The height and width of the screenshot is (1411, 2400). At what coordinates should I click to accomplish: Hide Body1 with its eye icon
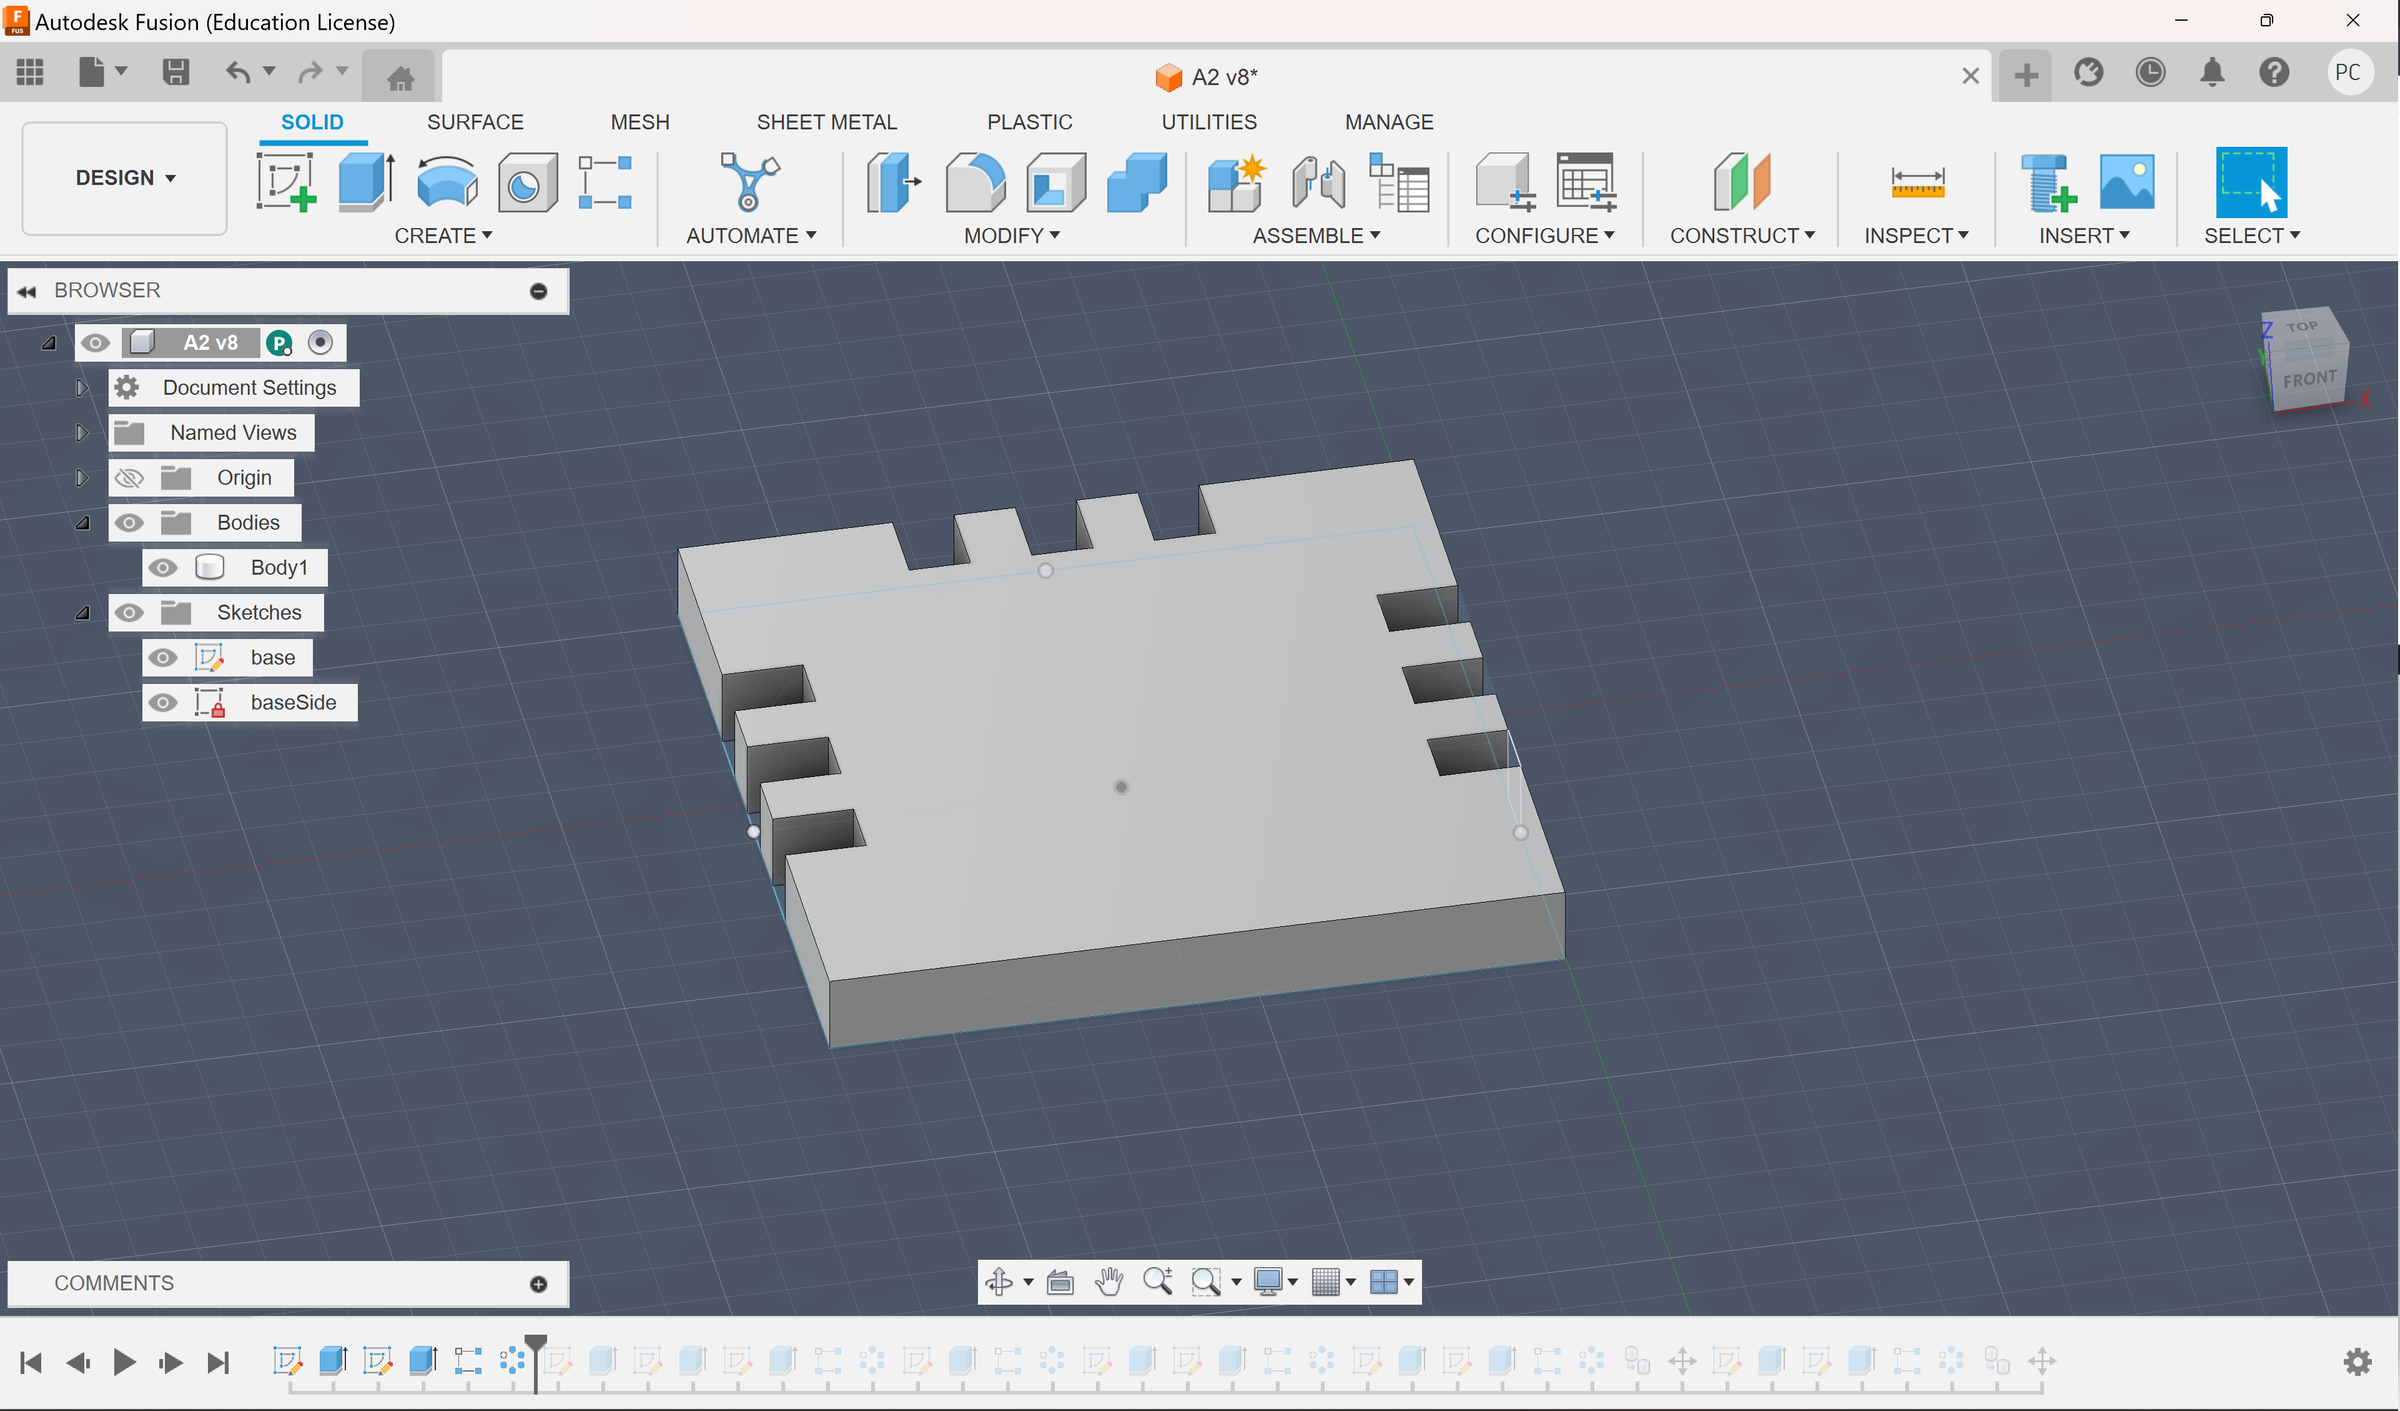click(x=163, y=568)
